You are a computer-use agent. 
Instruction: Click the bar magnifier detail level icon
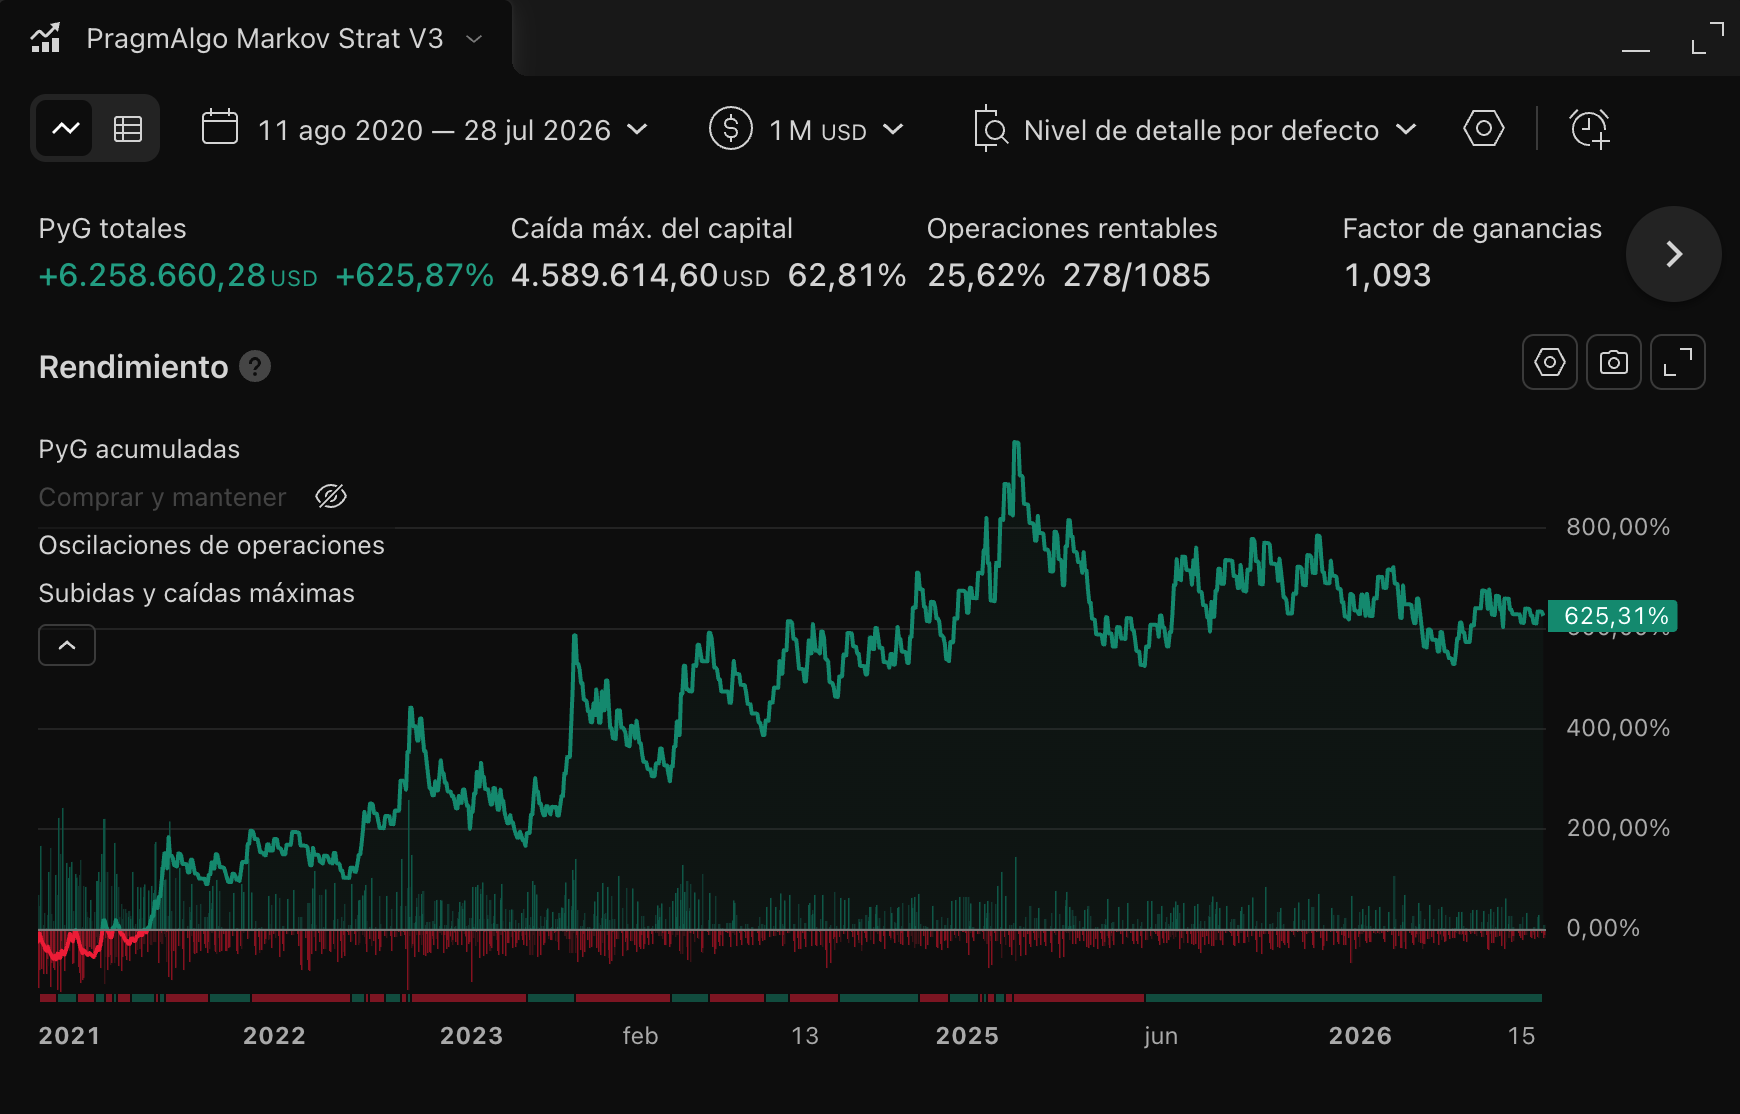point(990,129)
